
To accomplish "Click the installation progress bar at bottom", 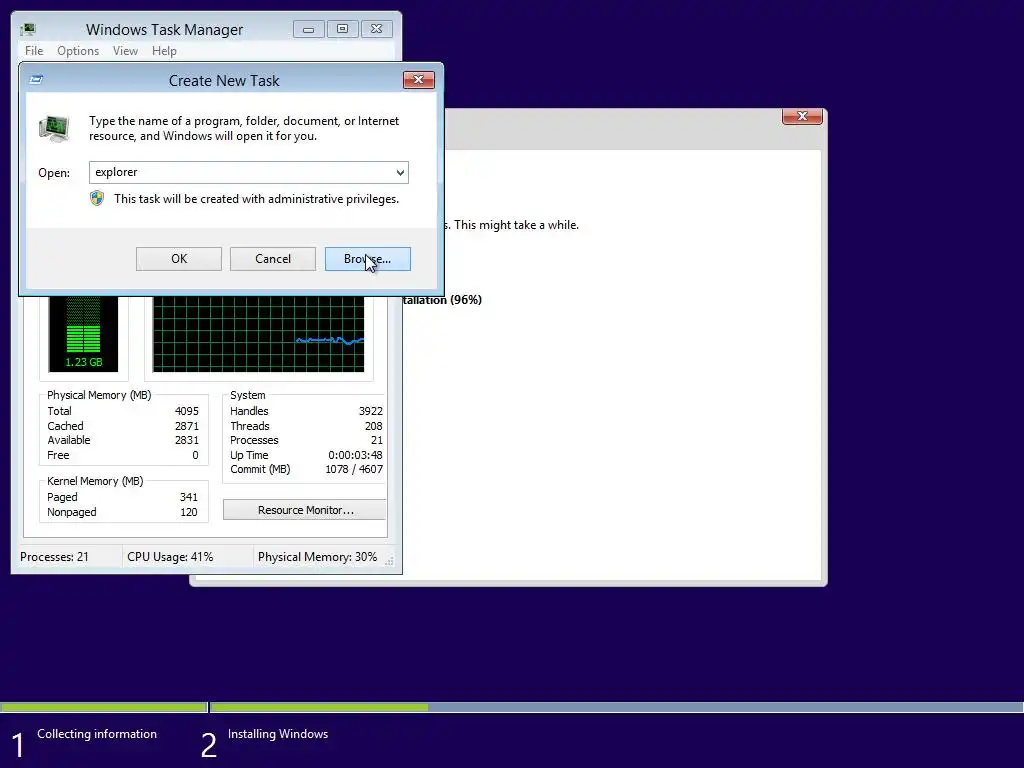I will click(512, 707).
